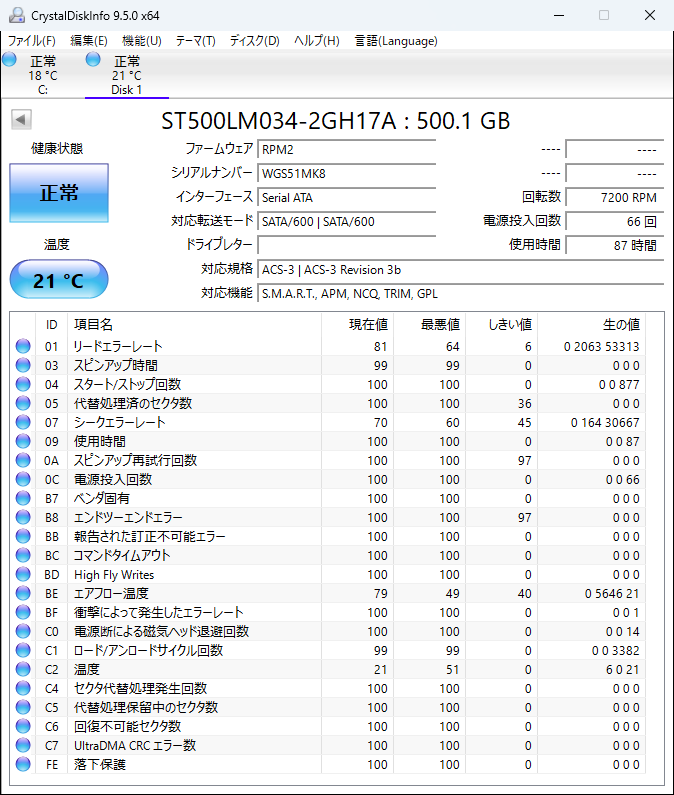Select the C: drive tab at 18 °C
Image resolution: width=674 pixels, height=795 pixels.
pos(43,75)
